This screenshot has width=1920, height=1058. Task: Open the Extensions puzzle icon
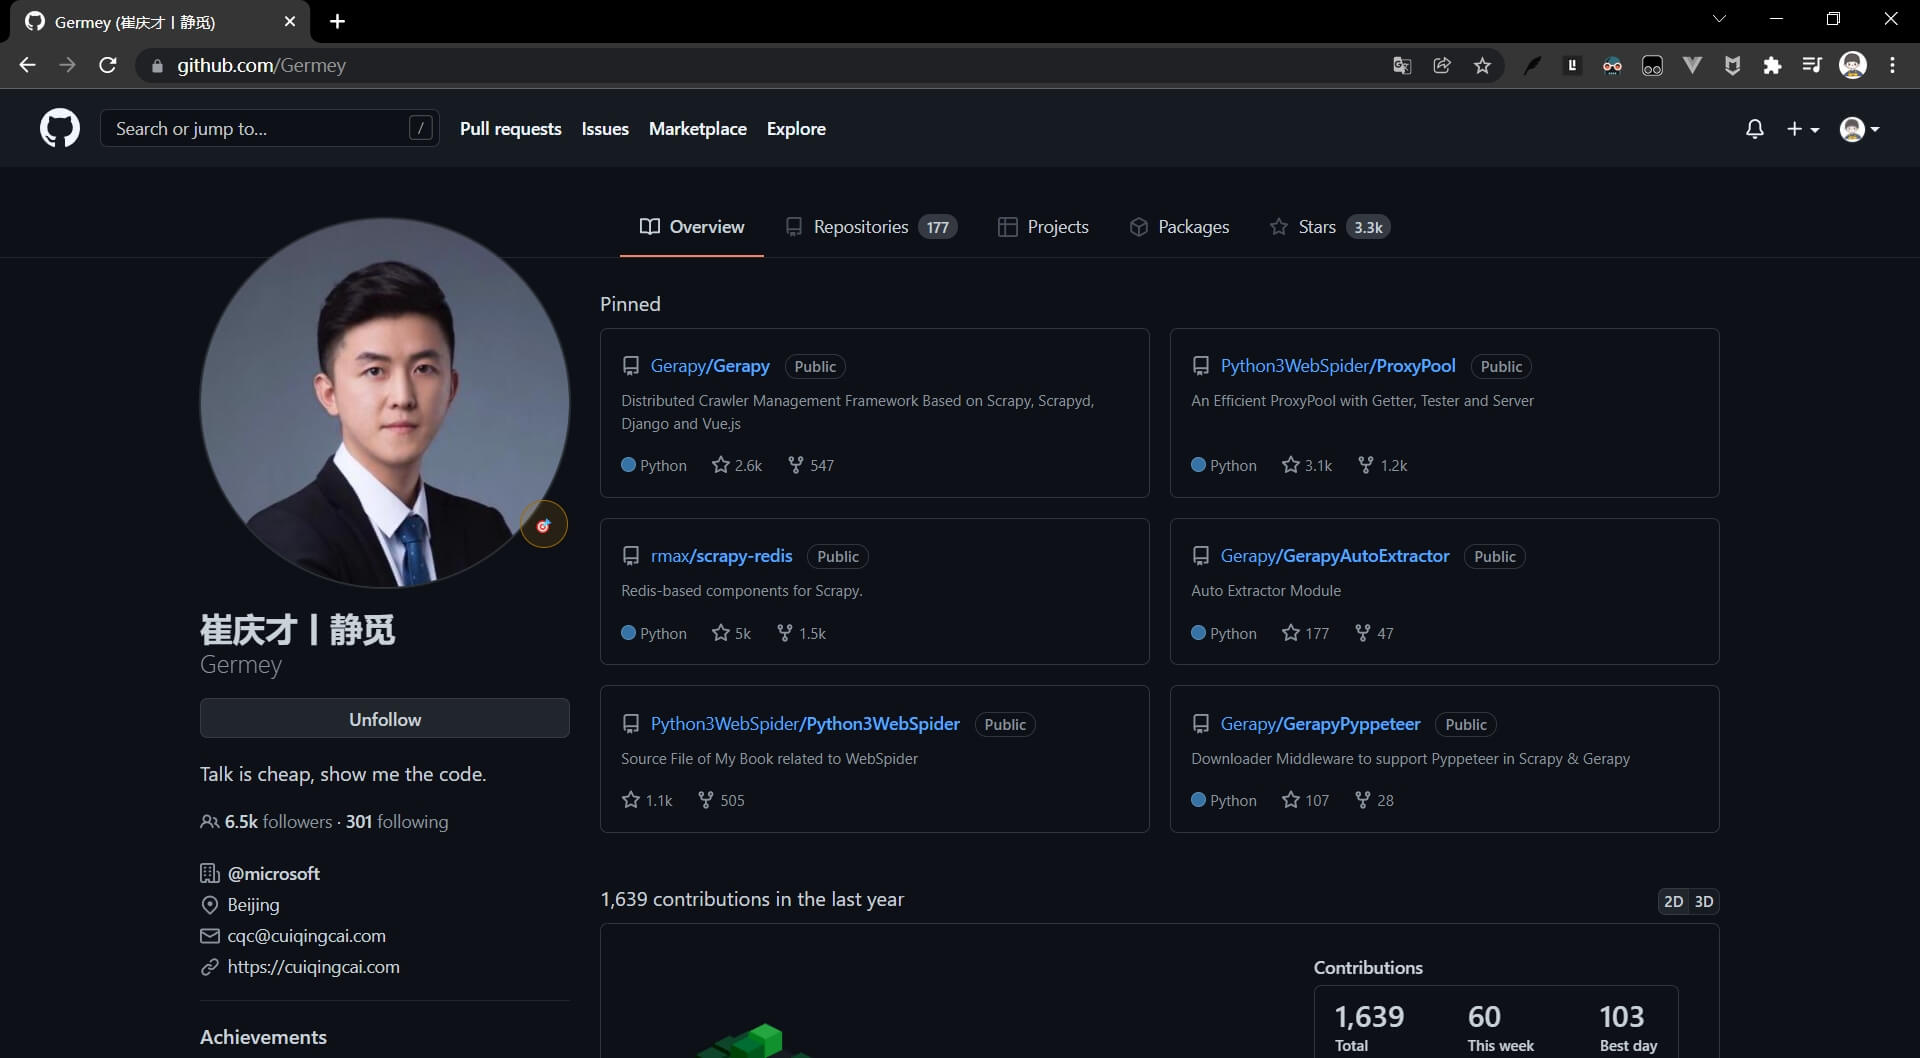pyautogui.click(x=1772, y=65)
